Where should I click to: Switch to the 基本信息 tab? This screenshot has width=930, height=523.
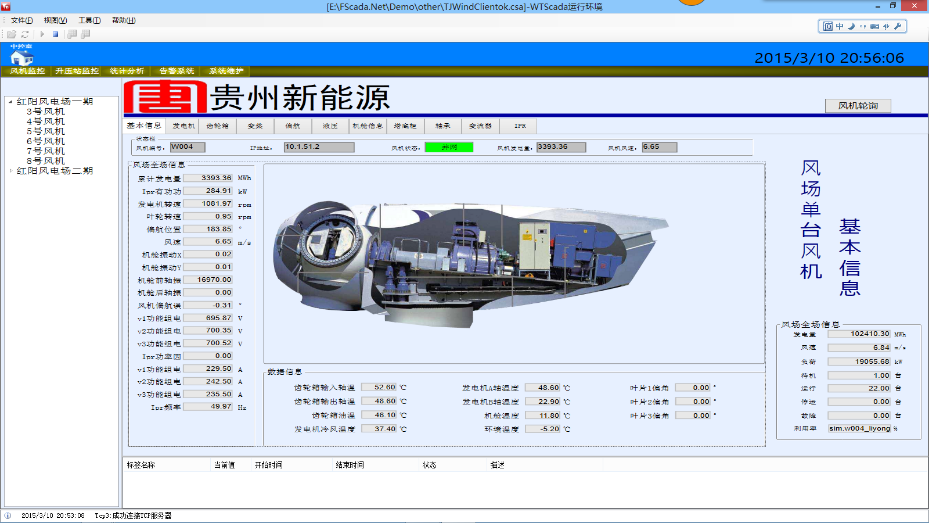144,126
